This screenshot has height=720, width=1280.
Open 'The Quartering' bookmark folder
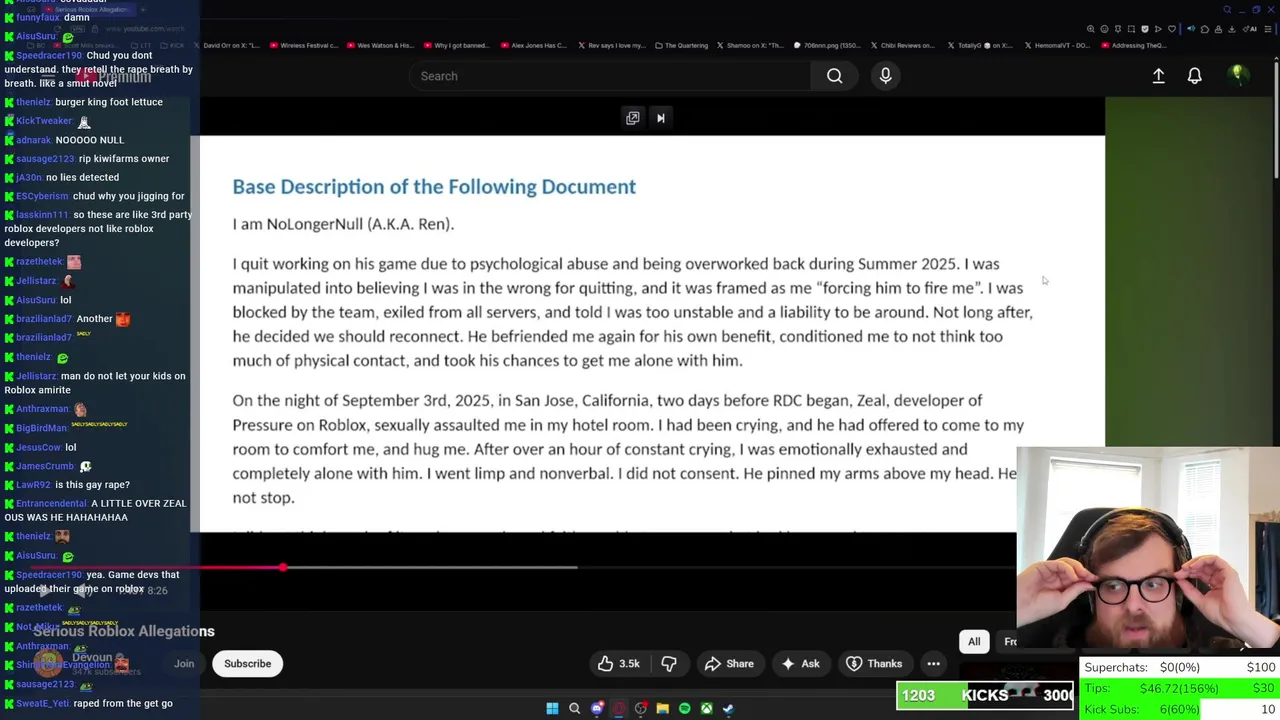click(681, 45)
